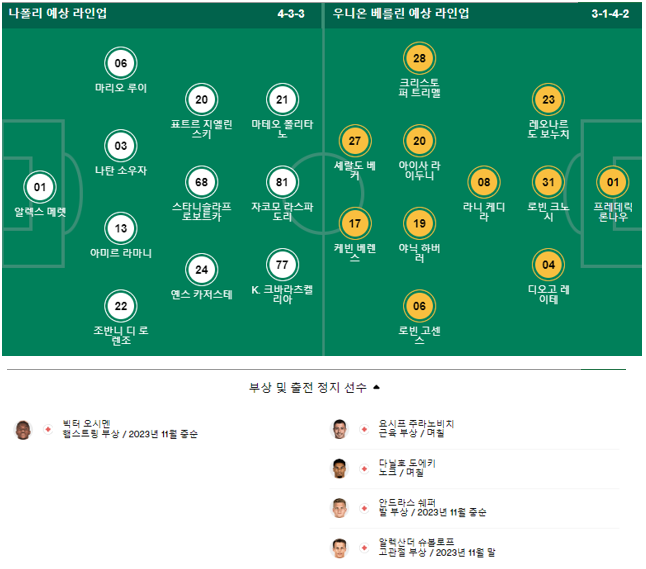
Task: Click player circle number 68 로보트카
Action: pos(201,182)
